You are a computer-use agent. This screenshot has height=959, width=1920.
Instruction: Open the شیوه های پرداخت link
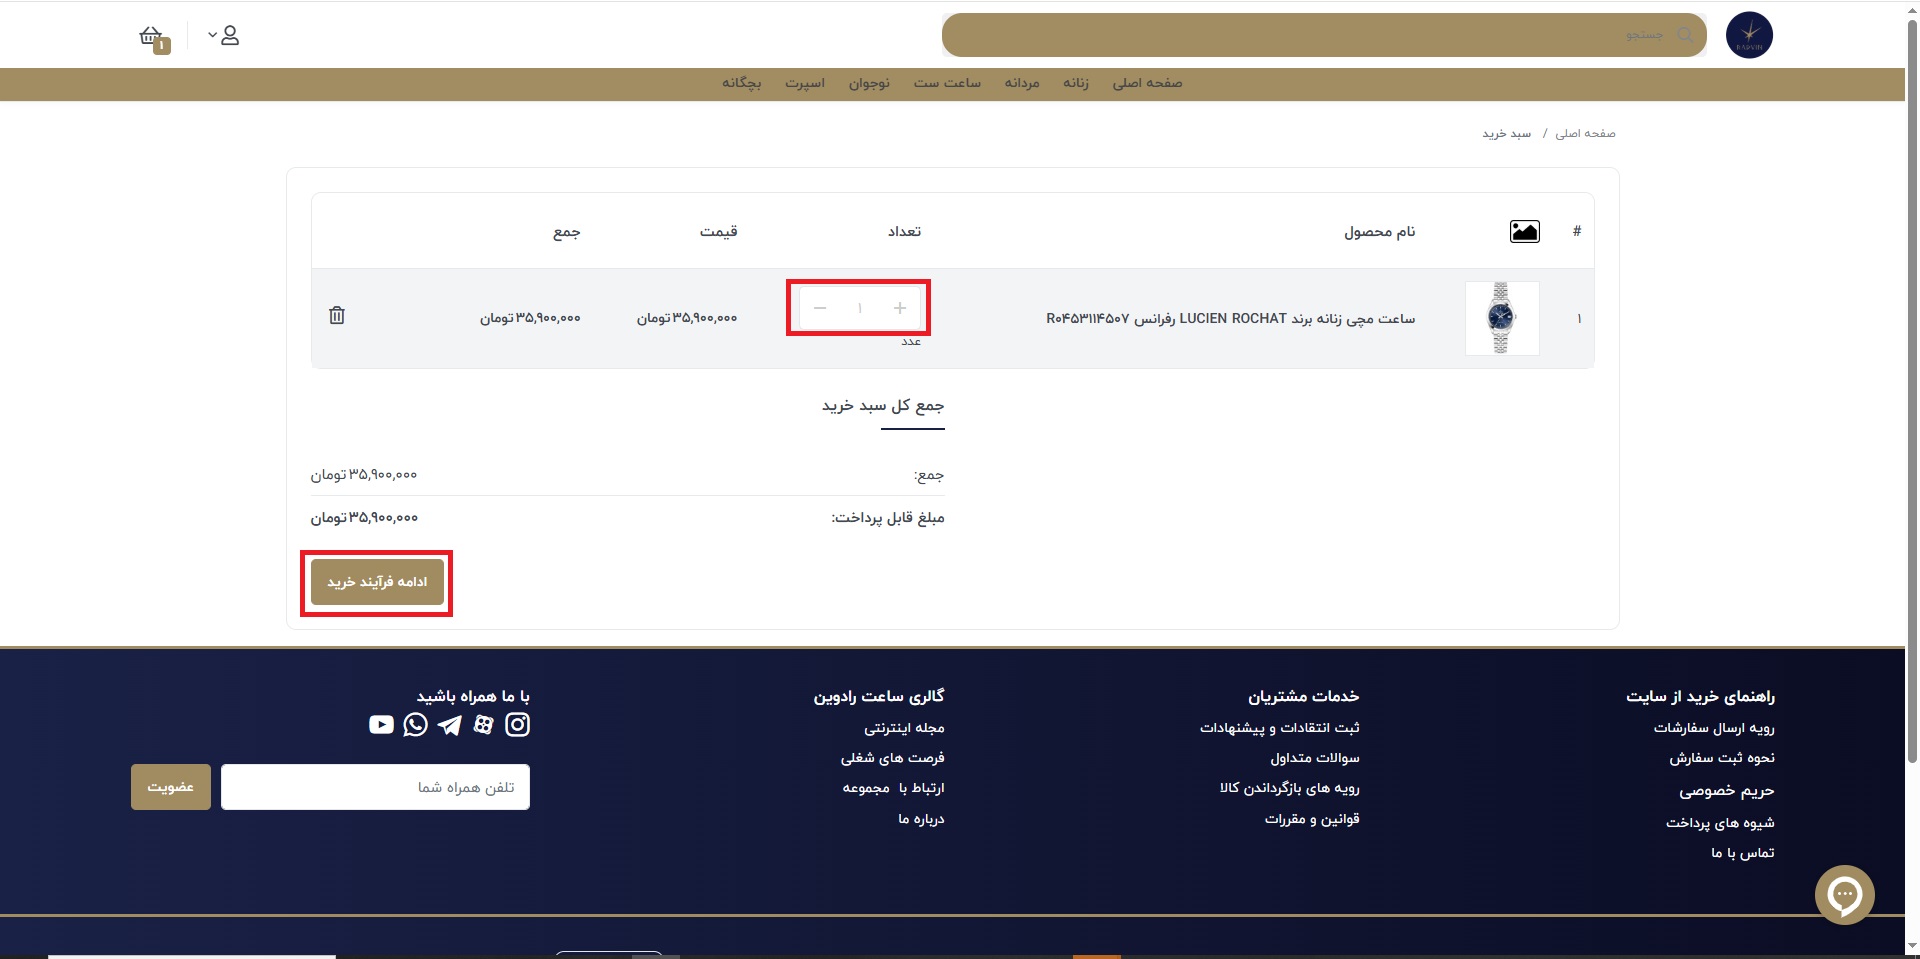pyautogui.click(x=1720, y=823)
